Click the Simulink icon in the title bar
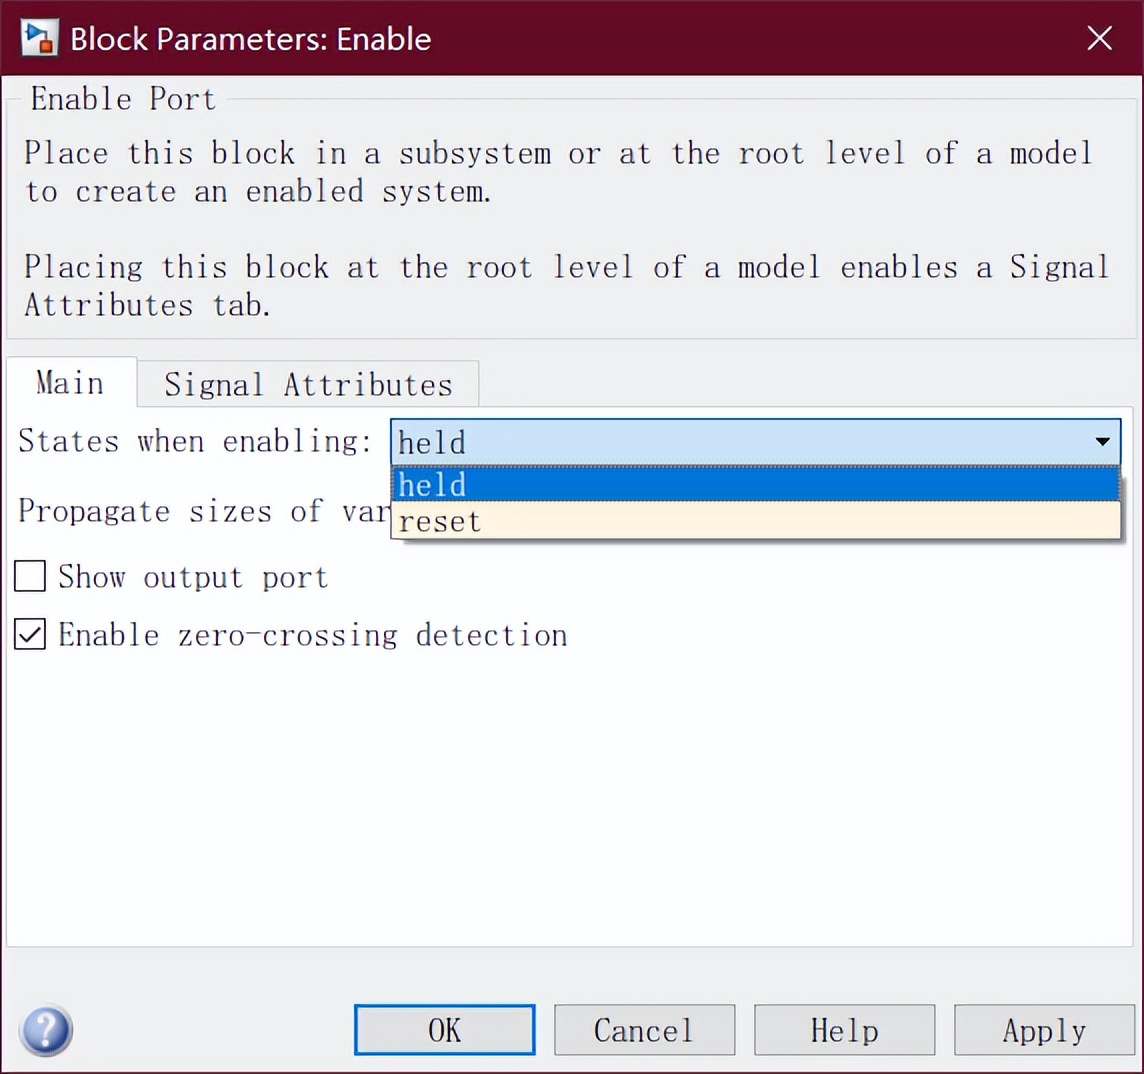This screenshot has height=1074, width=1144. [x=40, y=38]
